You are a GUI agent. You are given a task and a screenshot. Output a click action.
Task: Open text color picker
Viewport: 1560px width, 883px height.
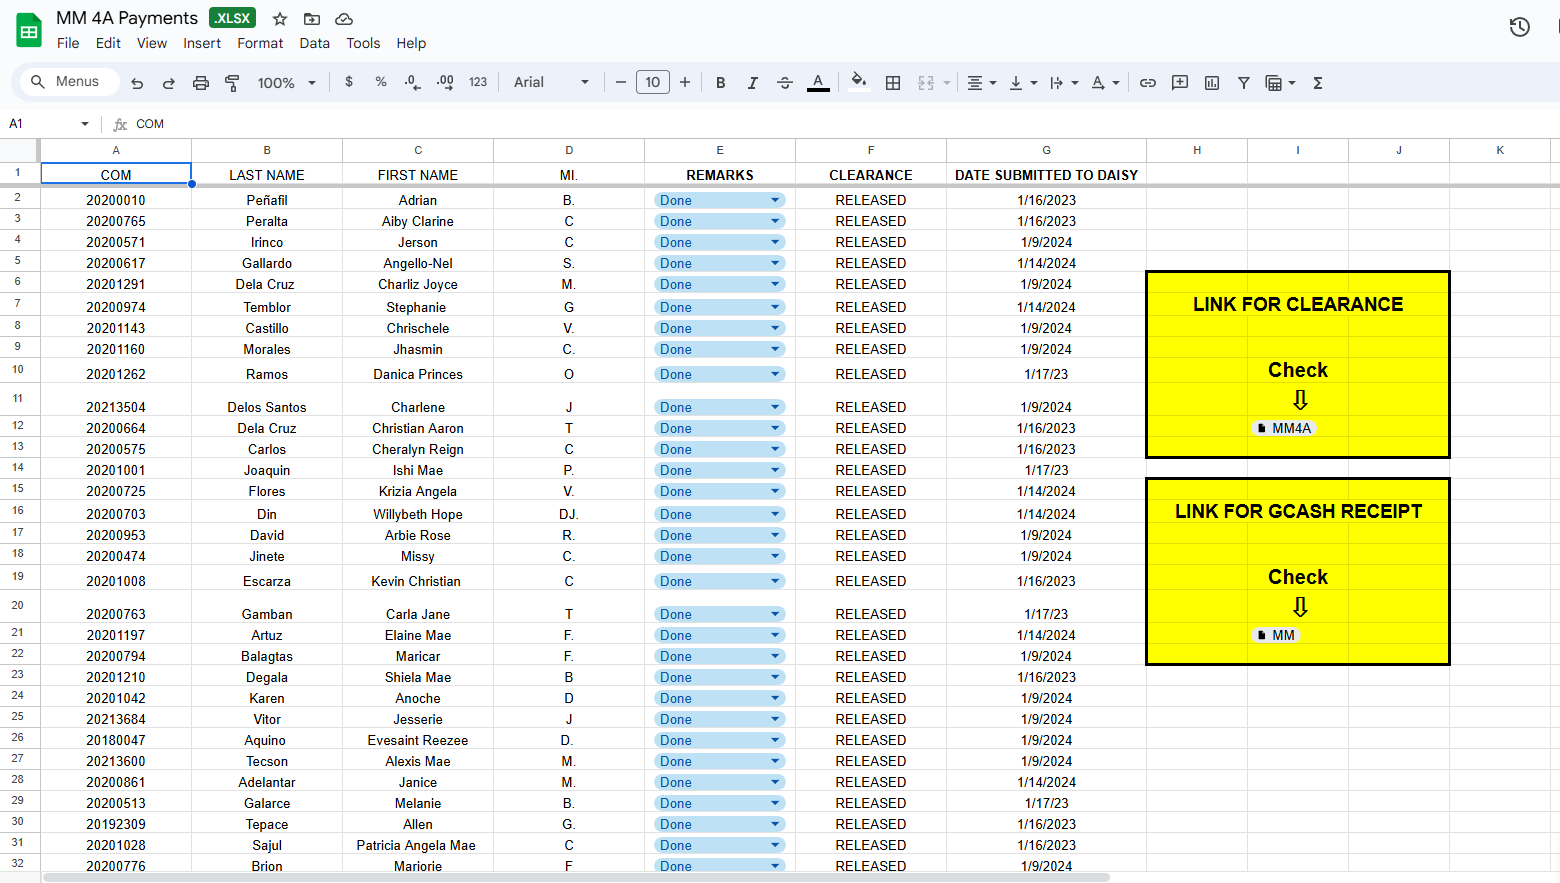point(818,83)
